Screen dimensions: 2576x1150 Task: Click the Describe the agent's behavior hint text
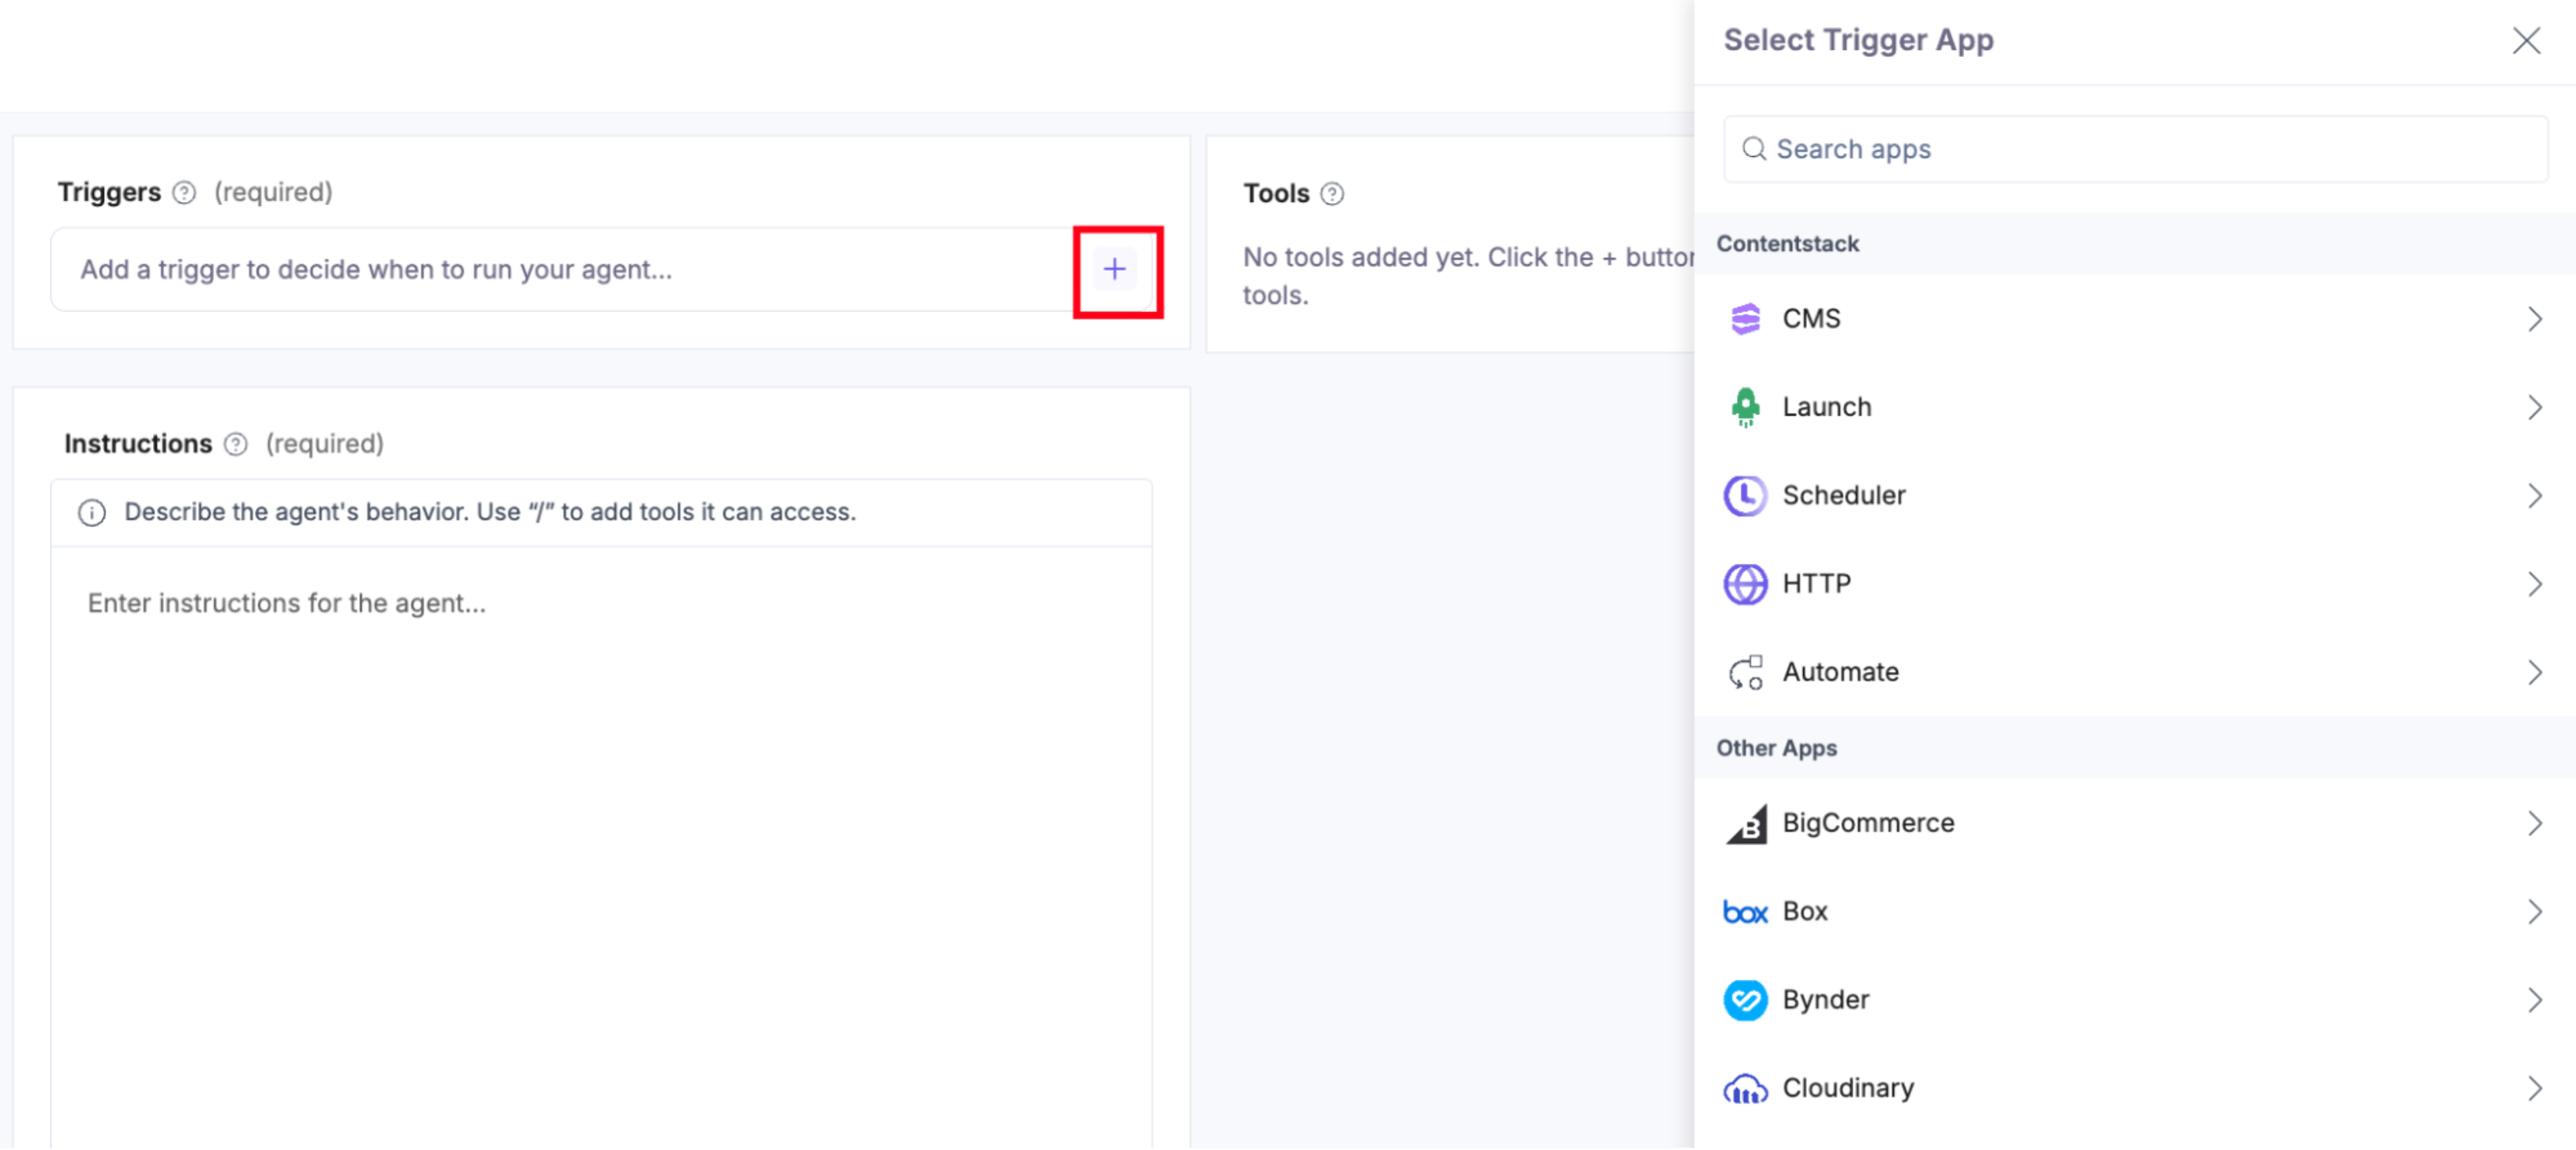[x=490, y=512]
